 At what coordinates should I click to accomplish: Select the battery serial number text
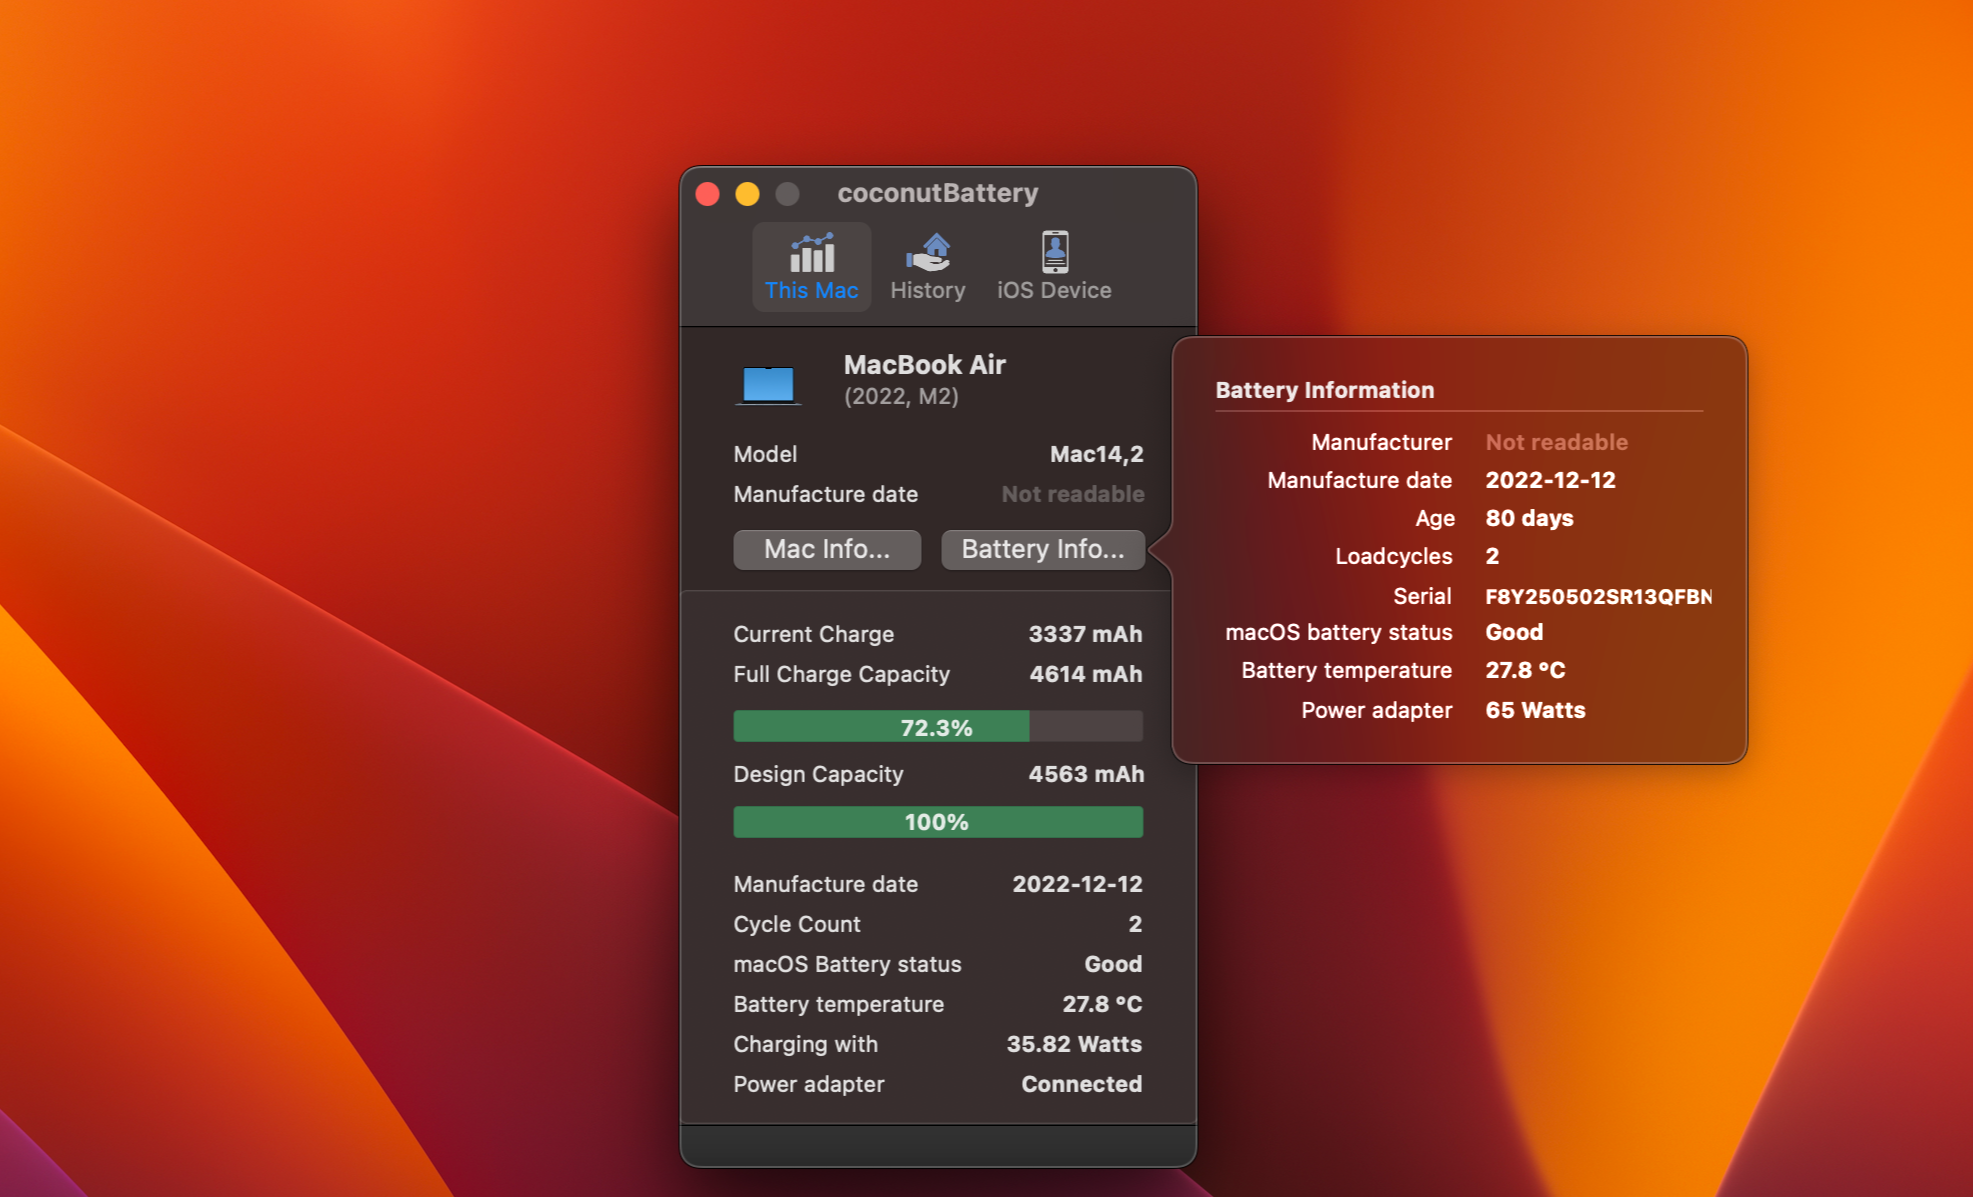(1597, 596)
